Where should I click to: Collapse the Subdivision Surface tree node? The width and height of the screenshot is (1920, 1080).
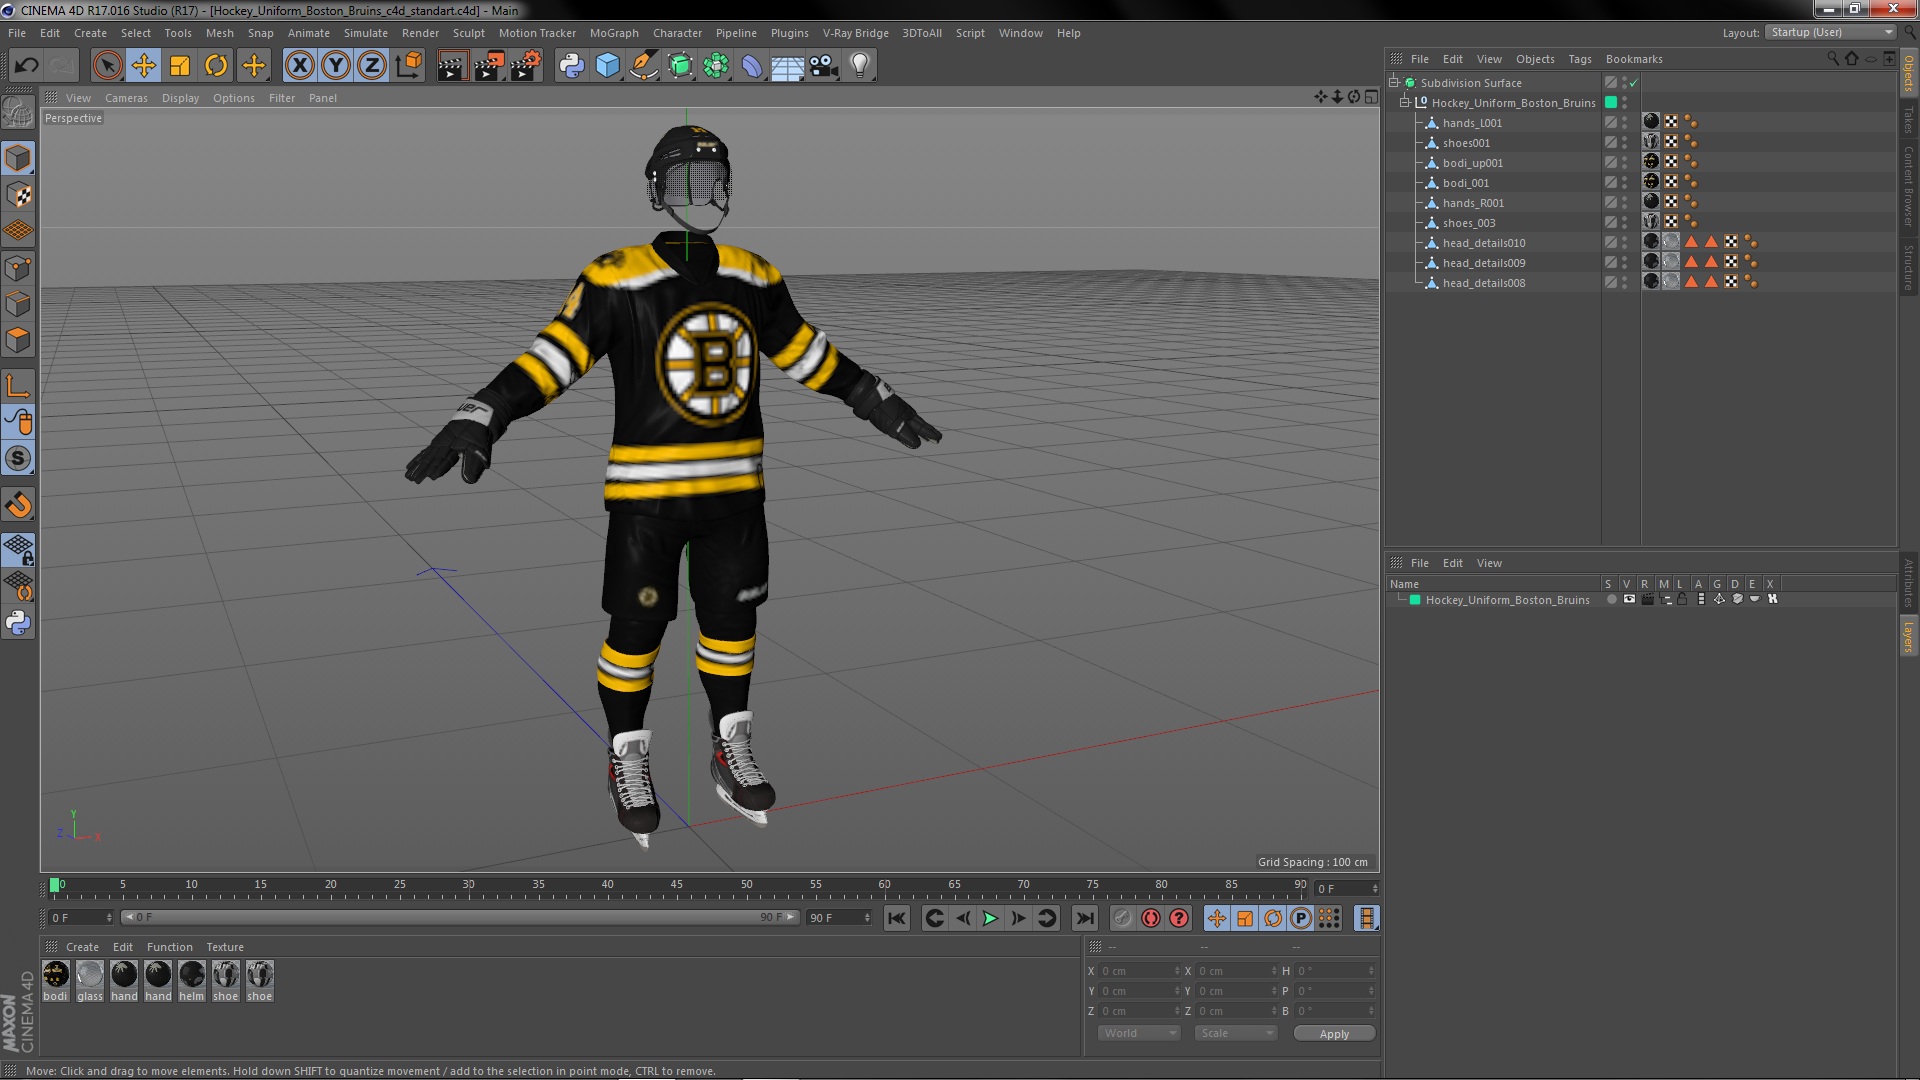[x=1393, y=82]
